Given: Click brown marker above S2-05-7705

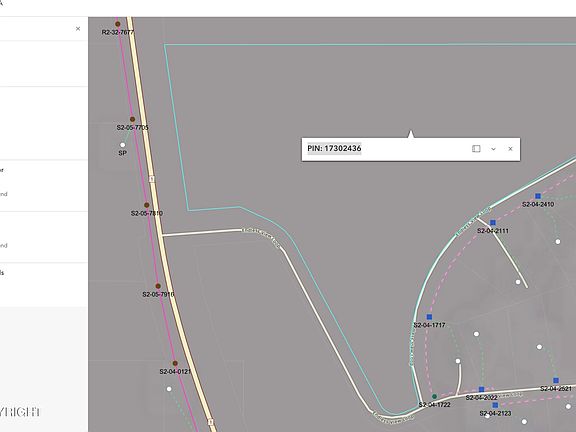Looking at the screenshot, I should click(x=132, y=119).
